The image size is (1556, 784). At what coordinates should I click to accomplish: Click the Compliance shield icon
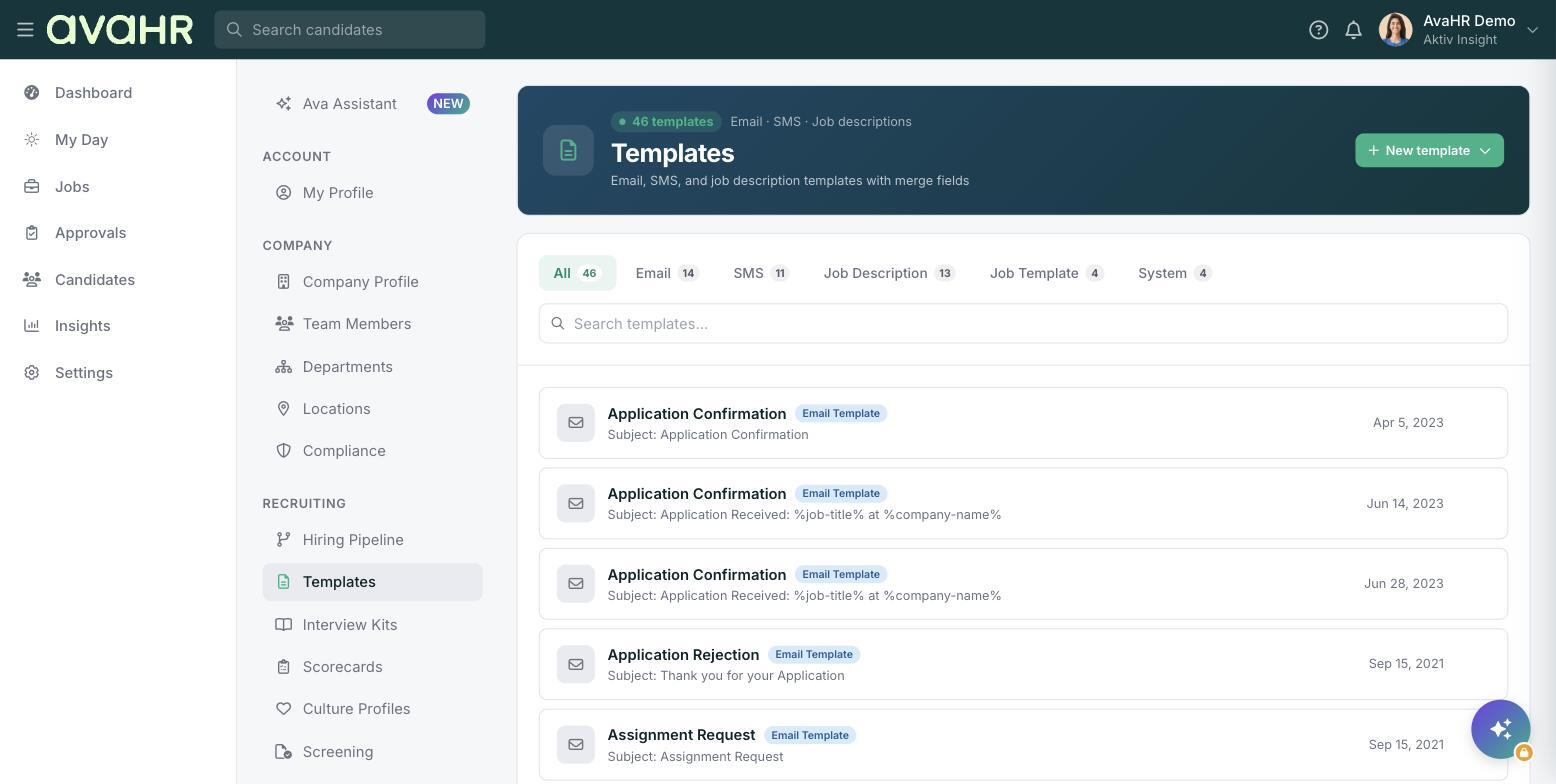tap(284, 451)
